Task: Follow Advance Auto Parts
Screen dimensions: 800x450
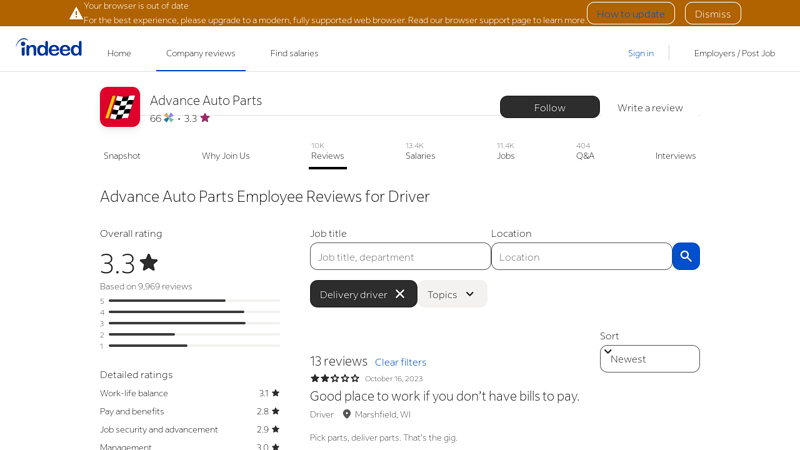Action: (549, 107)
